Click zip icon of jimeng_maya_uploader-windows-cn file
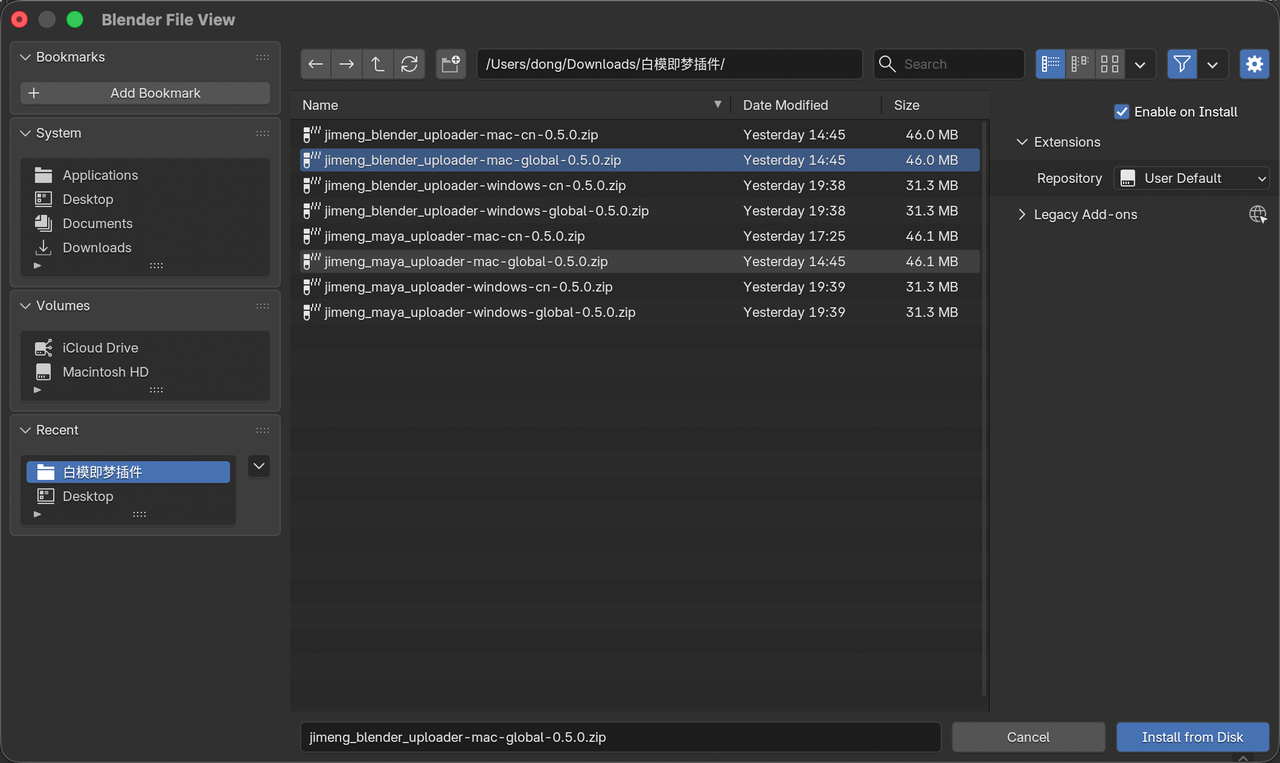 tap(312, 286)
